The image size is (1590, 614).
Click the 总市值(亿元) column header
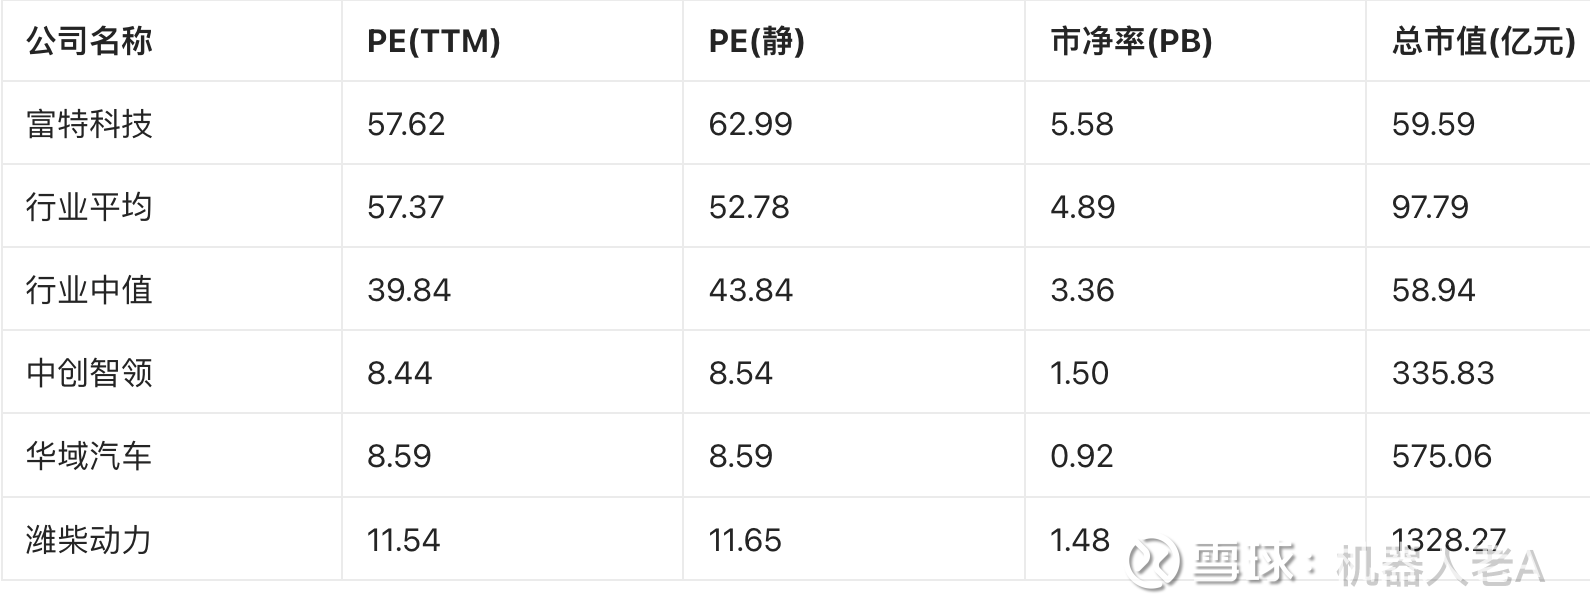pyautogui.click(x=1483, y=42)
